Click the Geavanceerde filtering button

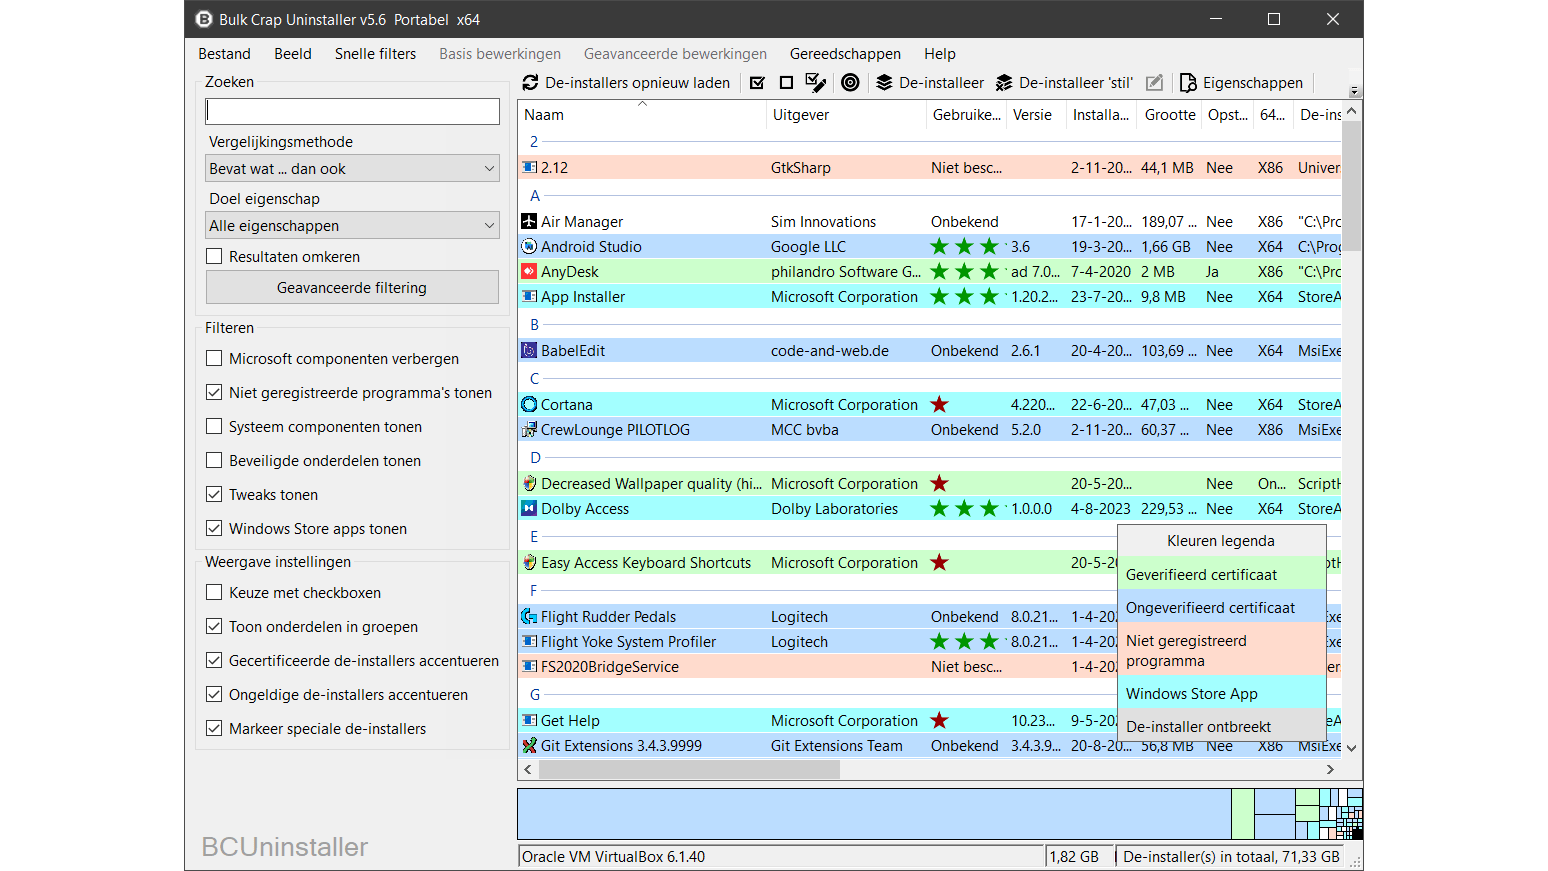pos(352,288)
